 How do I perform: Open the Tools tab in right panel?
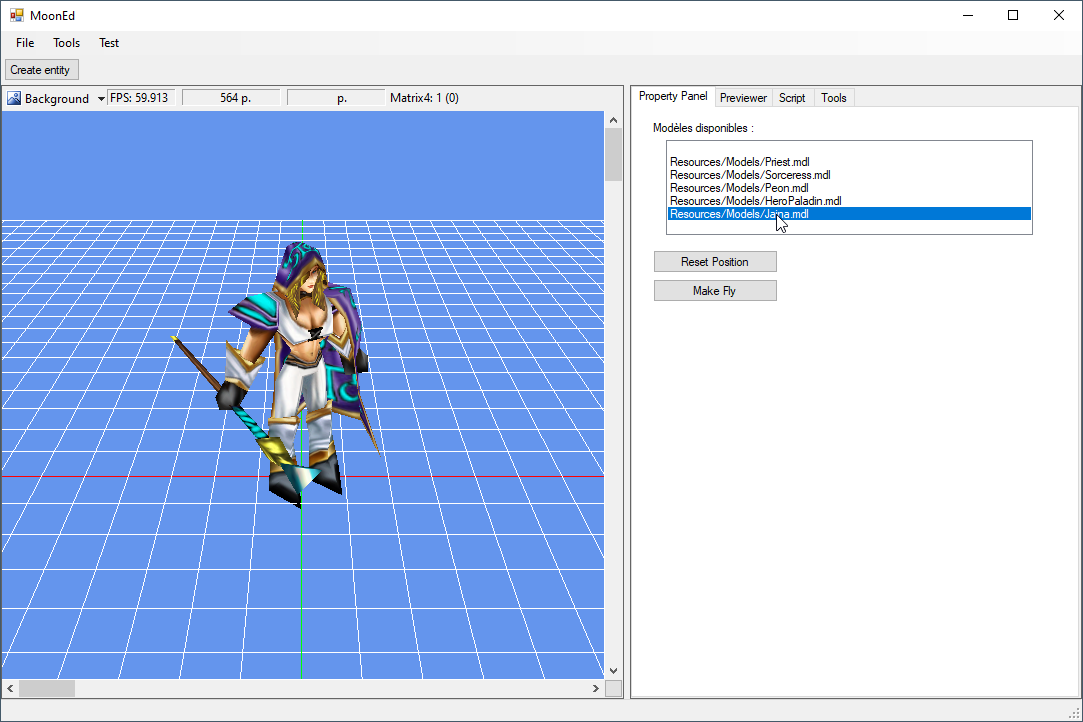[834, 98]
